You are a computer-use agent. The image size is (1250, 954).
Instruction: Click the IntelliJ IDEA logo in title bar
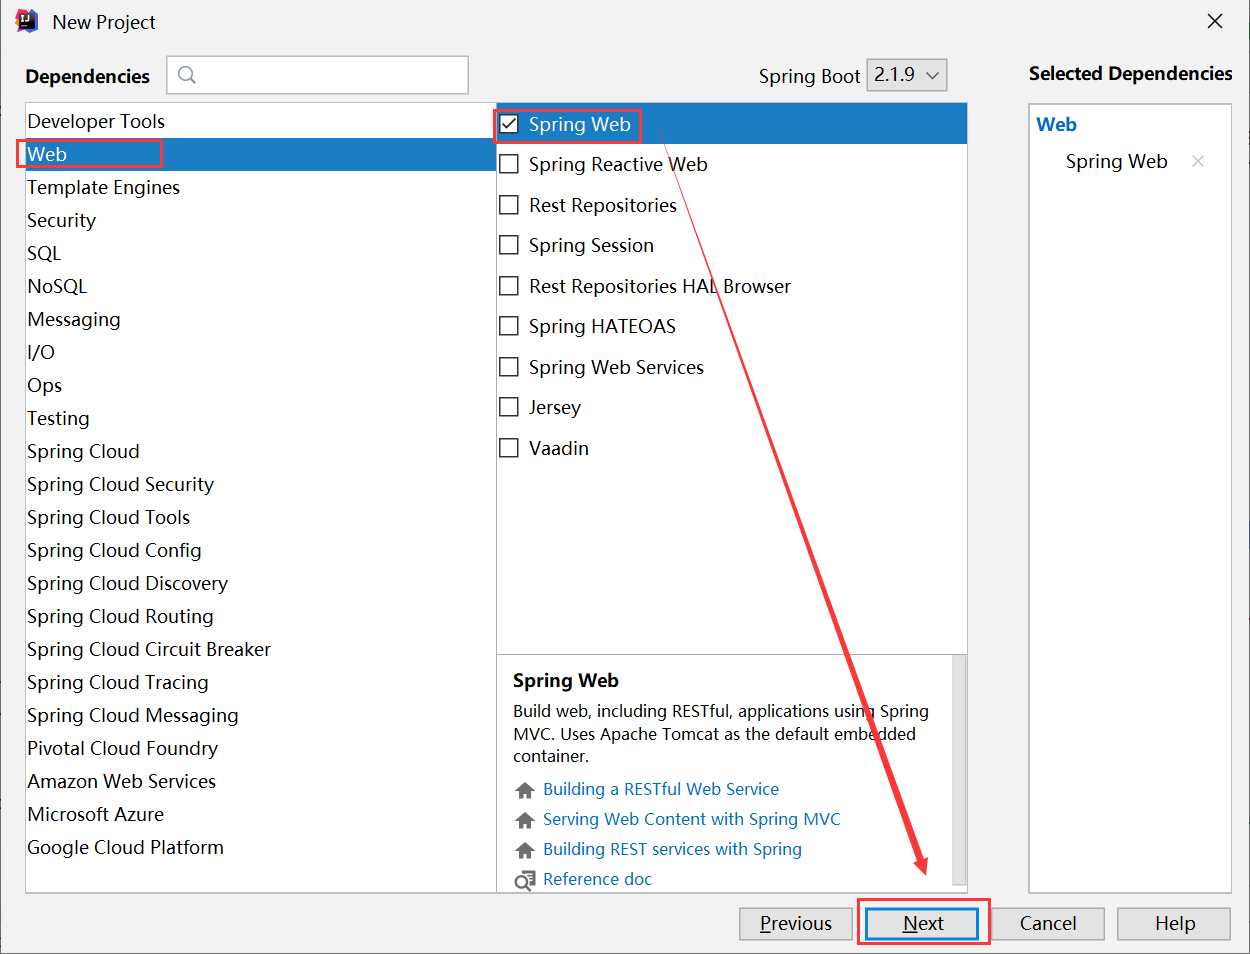pos(27,21)
